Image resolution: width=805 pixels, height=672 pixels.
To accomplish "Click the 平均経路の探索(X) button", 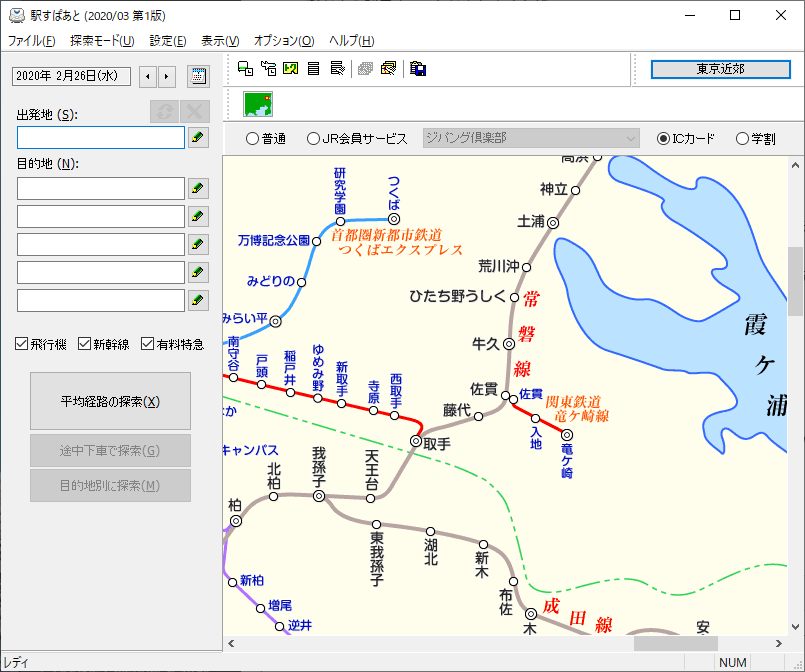I will click(110, 401).
